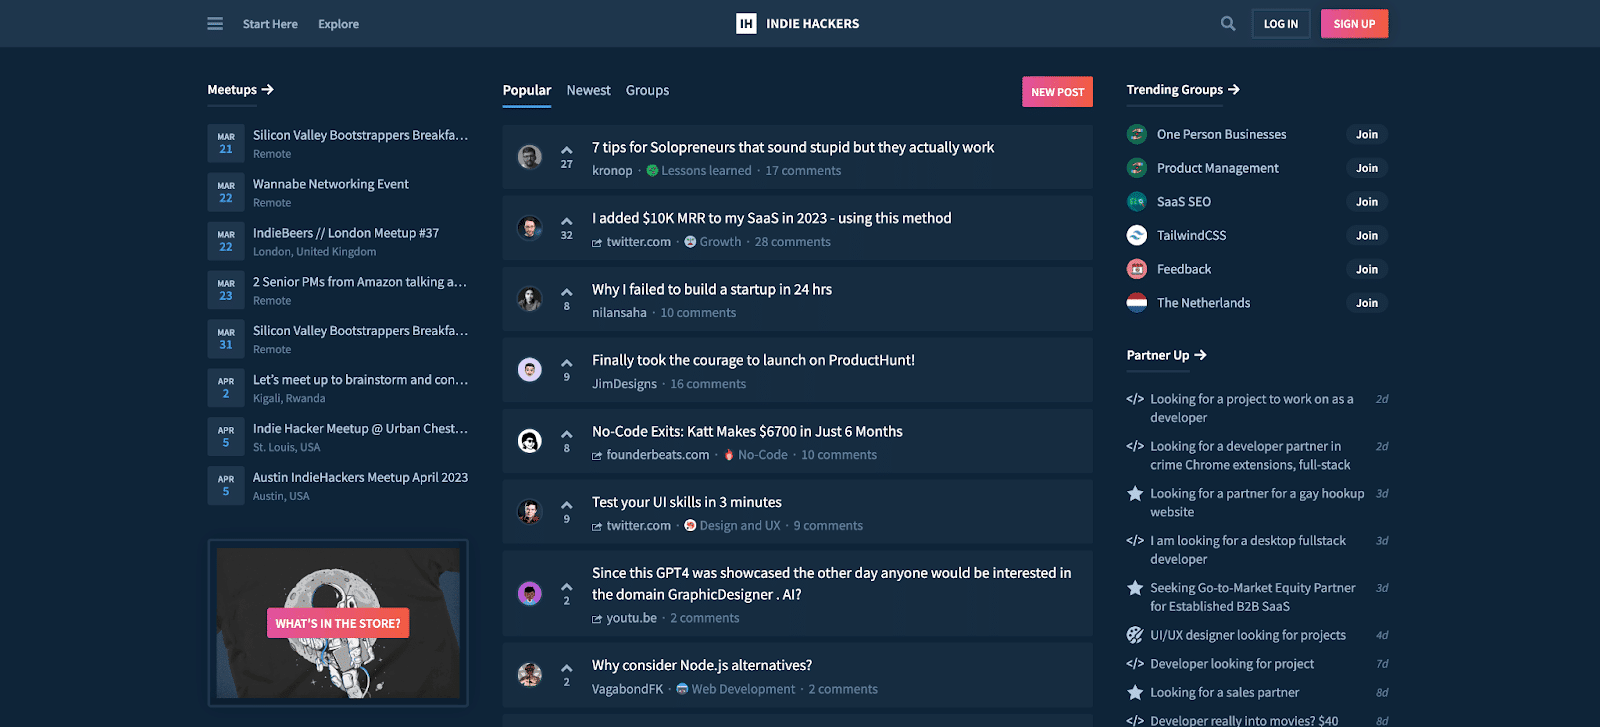Click the search magnifier icon
1600x727 pixels.
[x=1228, y=24]
